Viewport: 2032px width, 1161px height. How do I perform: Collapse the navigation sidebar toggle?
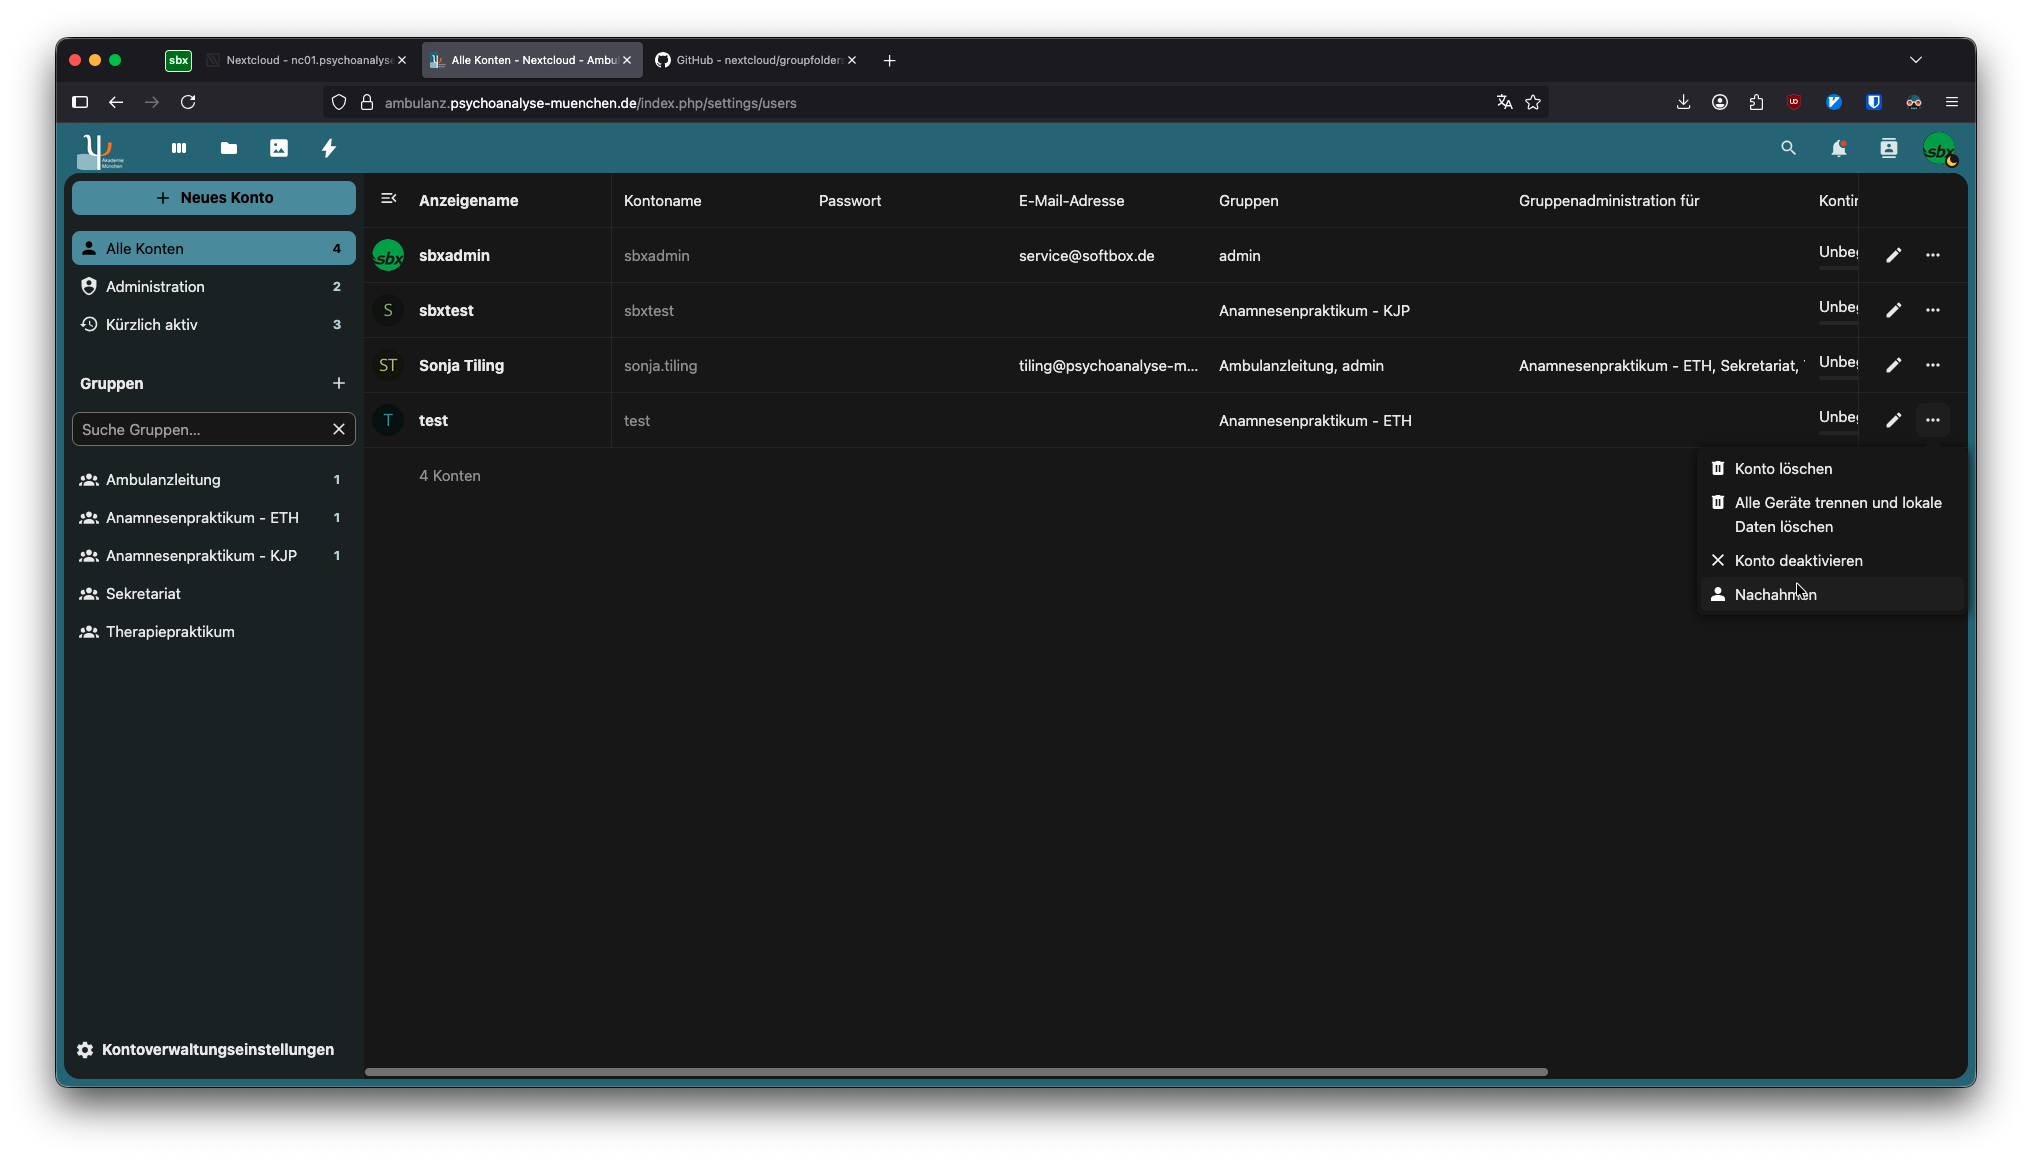pos(389,199)
